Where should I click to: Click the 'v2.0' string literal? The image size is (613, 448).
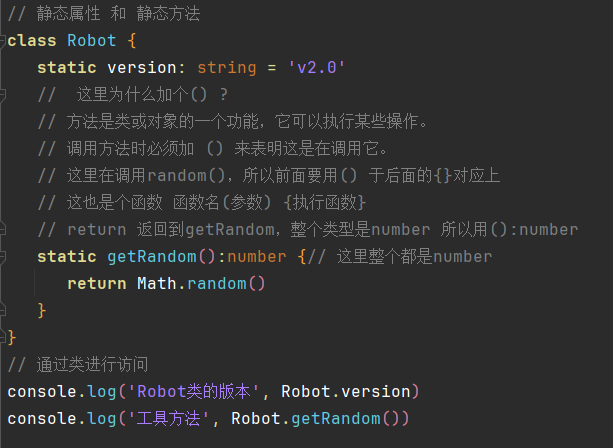316,68
